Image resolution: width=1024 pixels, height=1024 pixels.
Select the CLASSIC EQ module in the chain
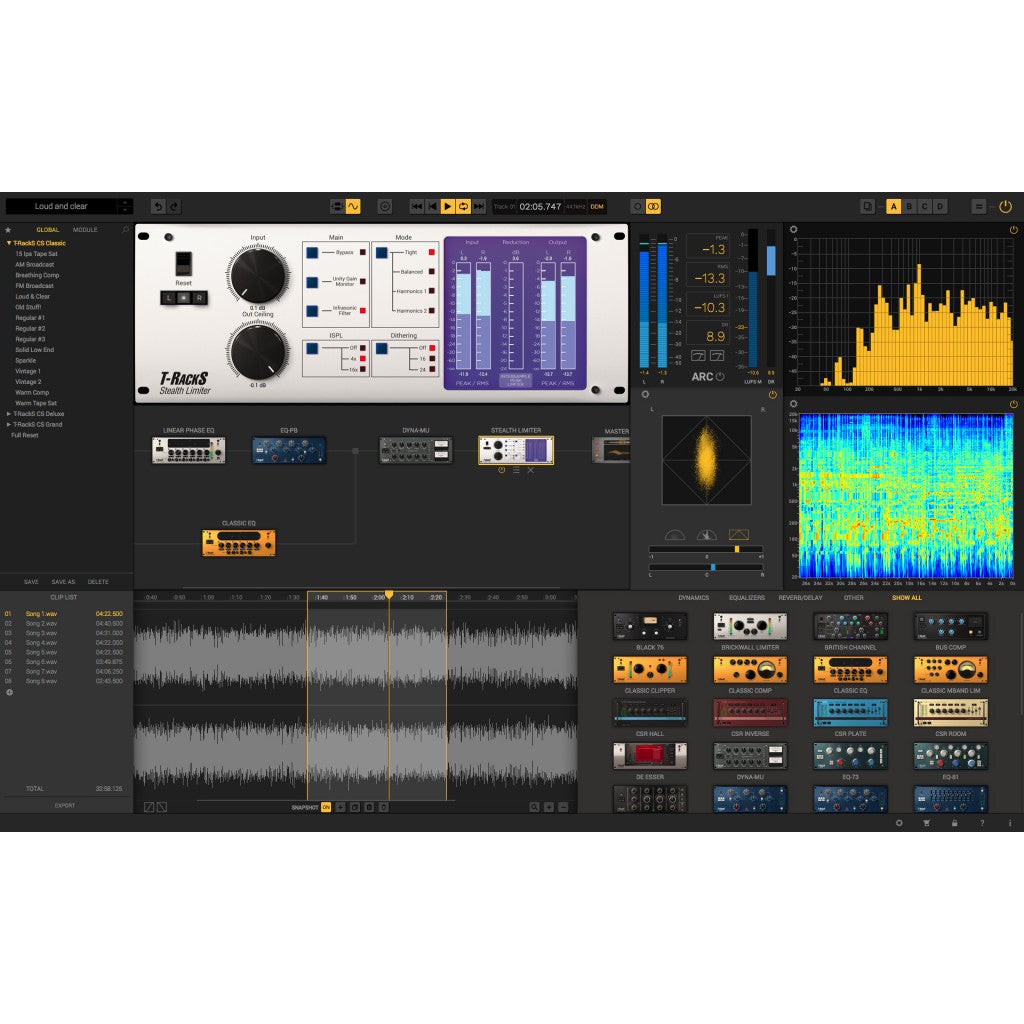[238, 540]
